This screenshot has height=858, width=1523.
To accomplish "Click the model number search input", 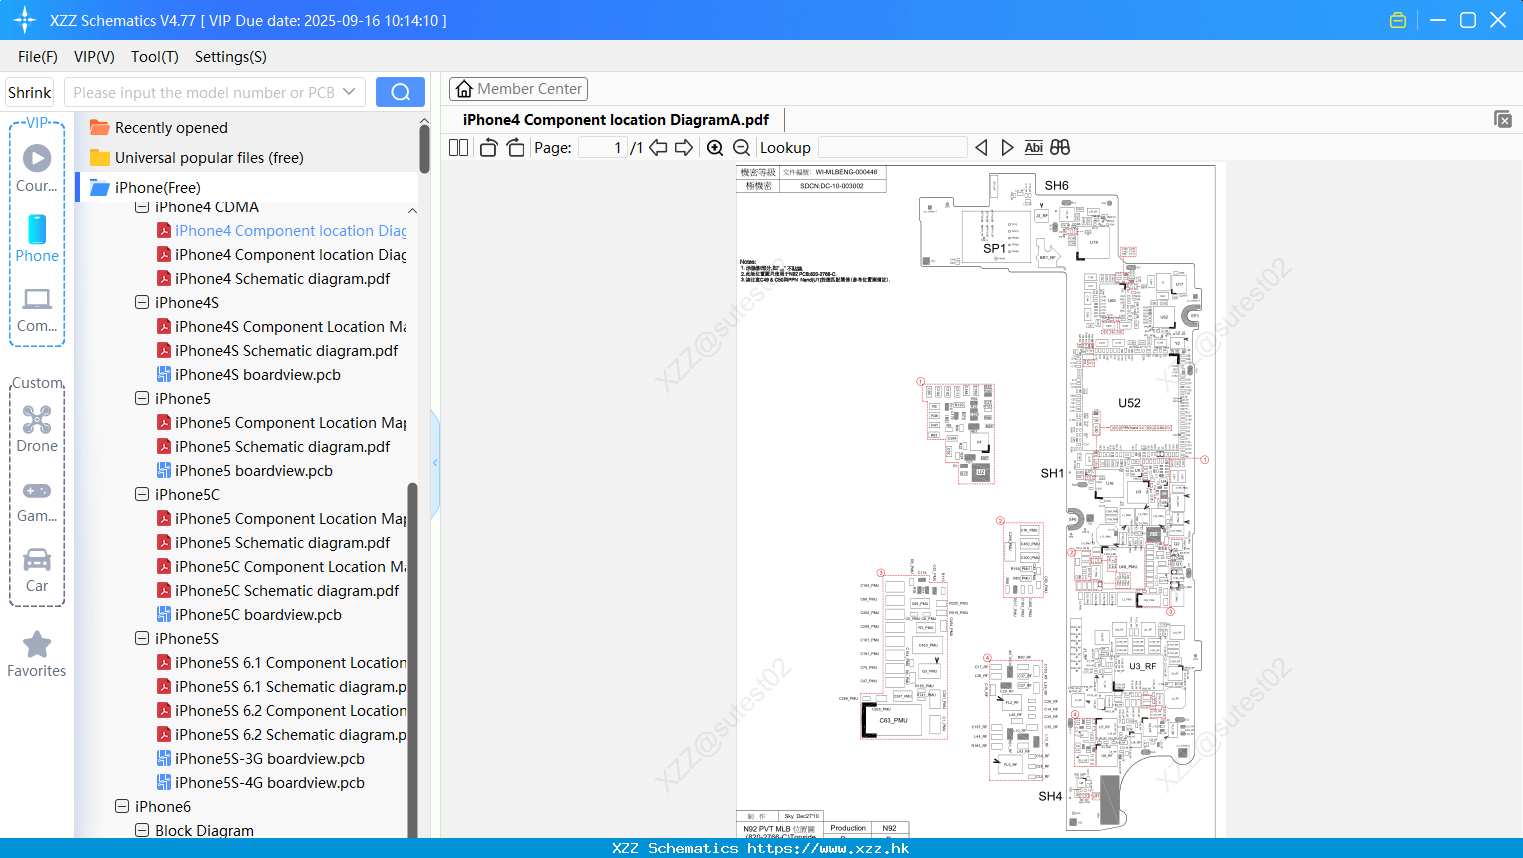I will 203,92.
